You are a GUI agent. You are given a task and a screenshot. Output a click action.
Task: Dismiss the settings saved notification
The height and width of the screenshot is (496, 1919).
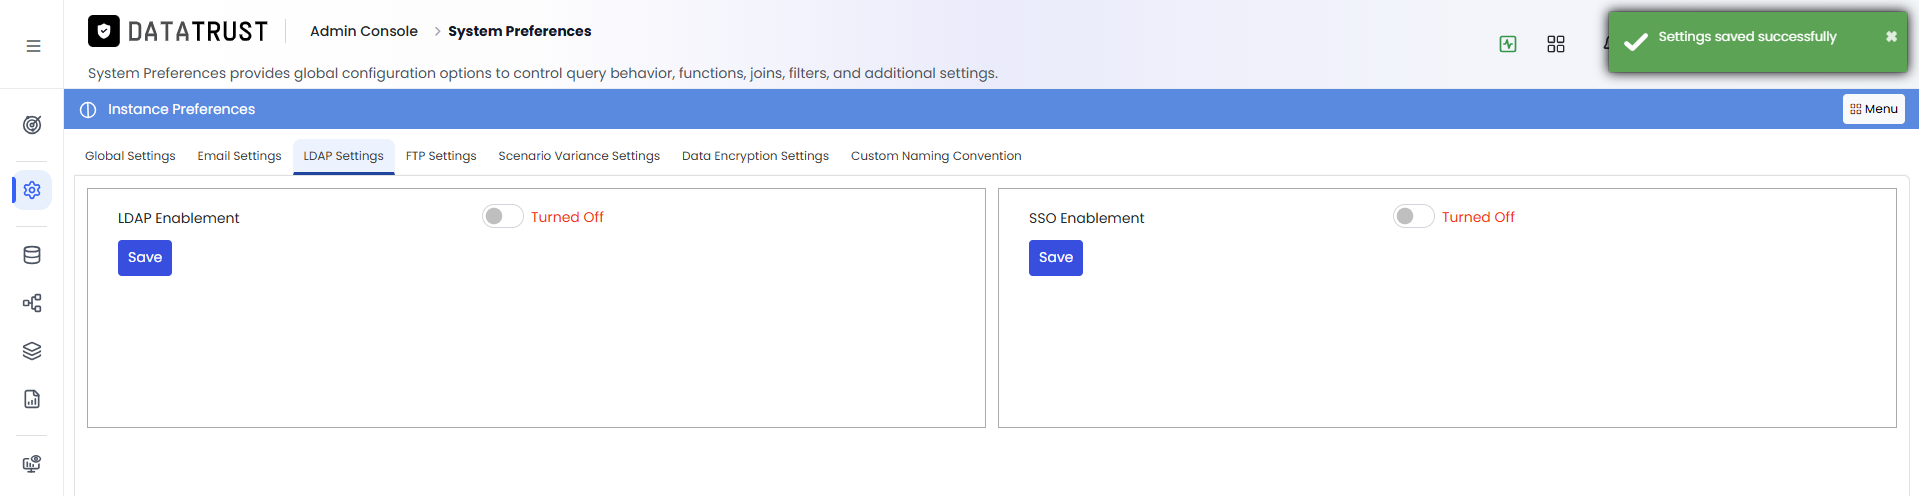[x=1891, y=36]
